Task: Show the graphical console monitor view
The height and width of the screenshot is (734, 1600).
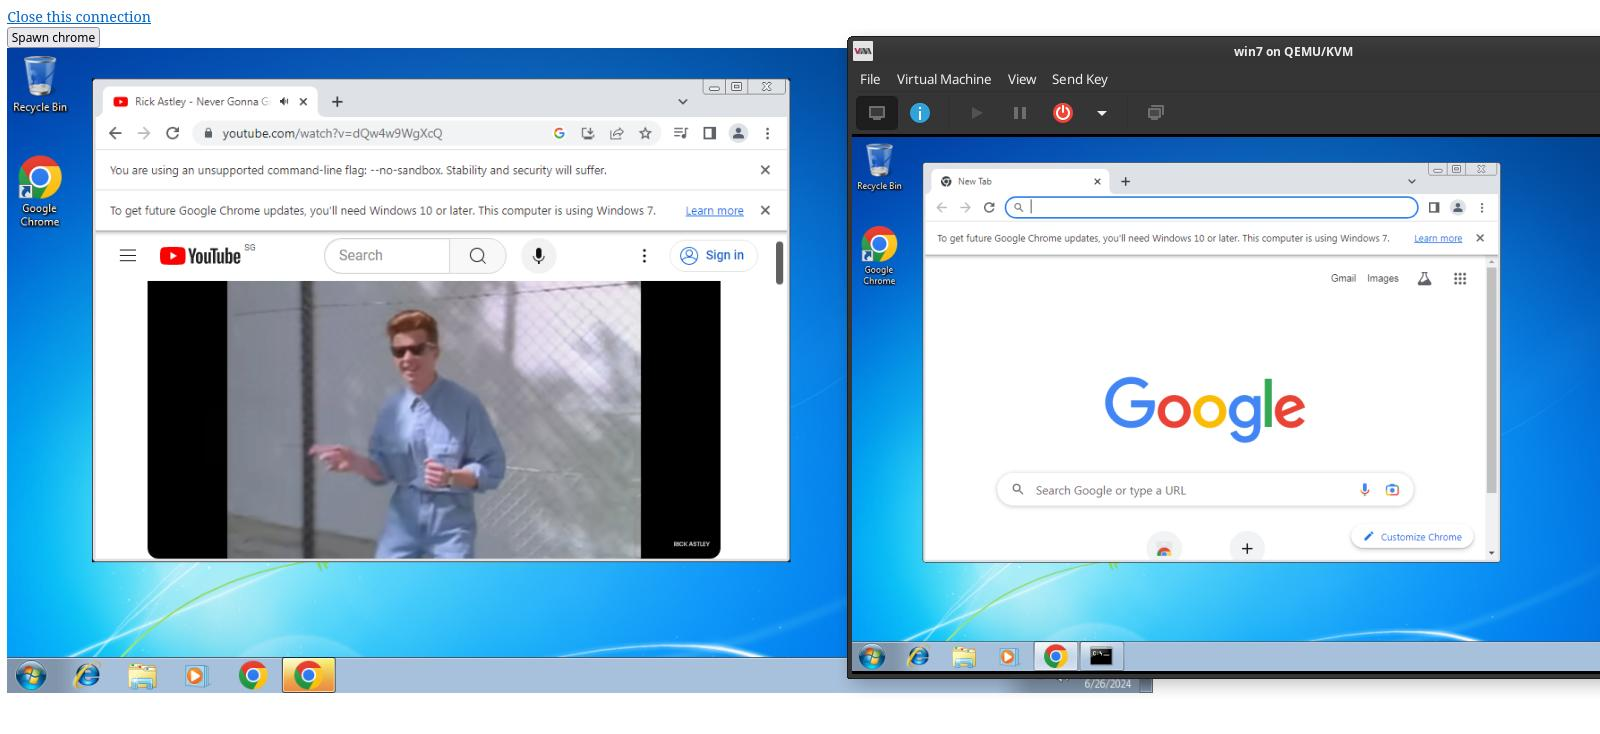Action: (877, 113)
